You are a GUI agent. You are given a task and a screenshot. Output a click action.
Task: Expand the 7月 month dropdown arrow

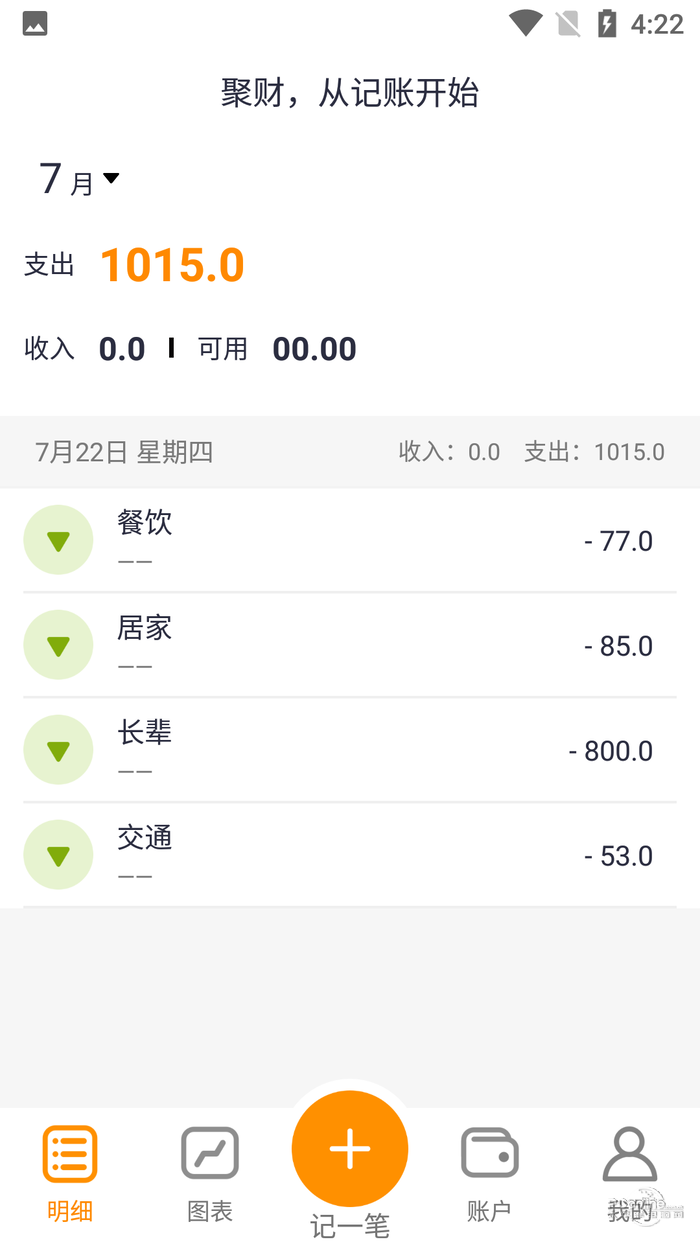(x=111, y=179)
